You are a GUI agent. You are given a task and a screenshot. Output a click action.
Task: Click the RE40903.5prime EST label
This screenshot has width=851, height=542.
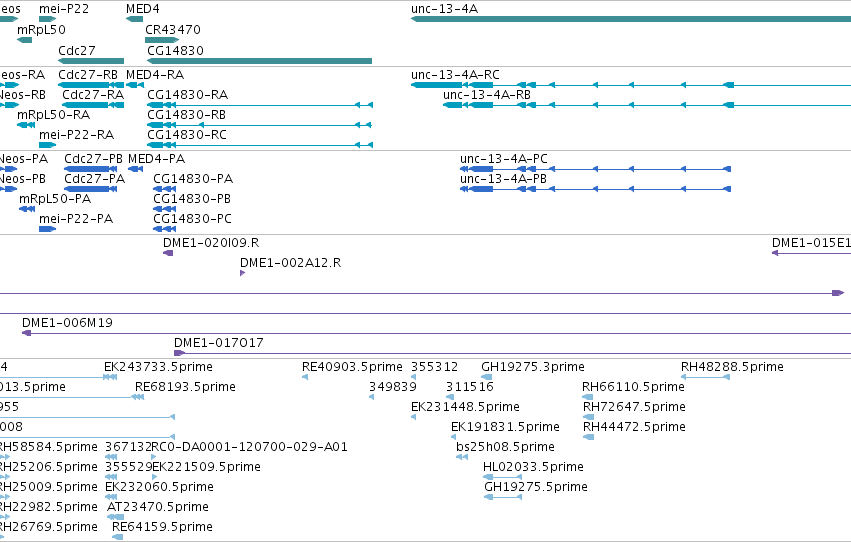[352, 367]
